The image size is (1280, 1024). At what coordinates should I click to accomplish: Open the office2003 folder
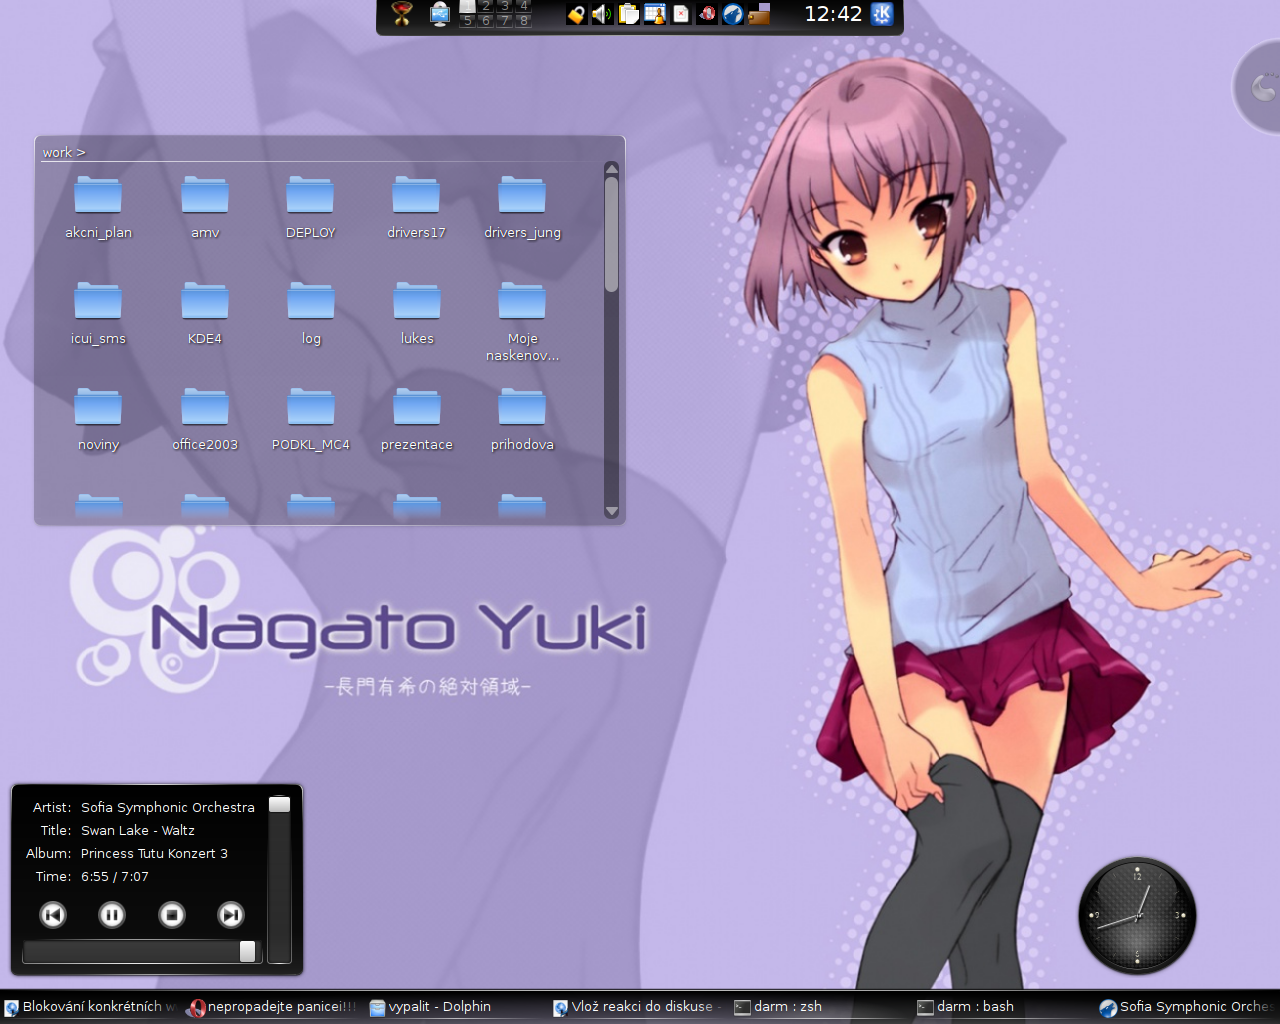(x=205, y=419)
